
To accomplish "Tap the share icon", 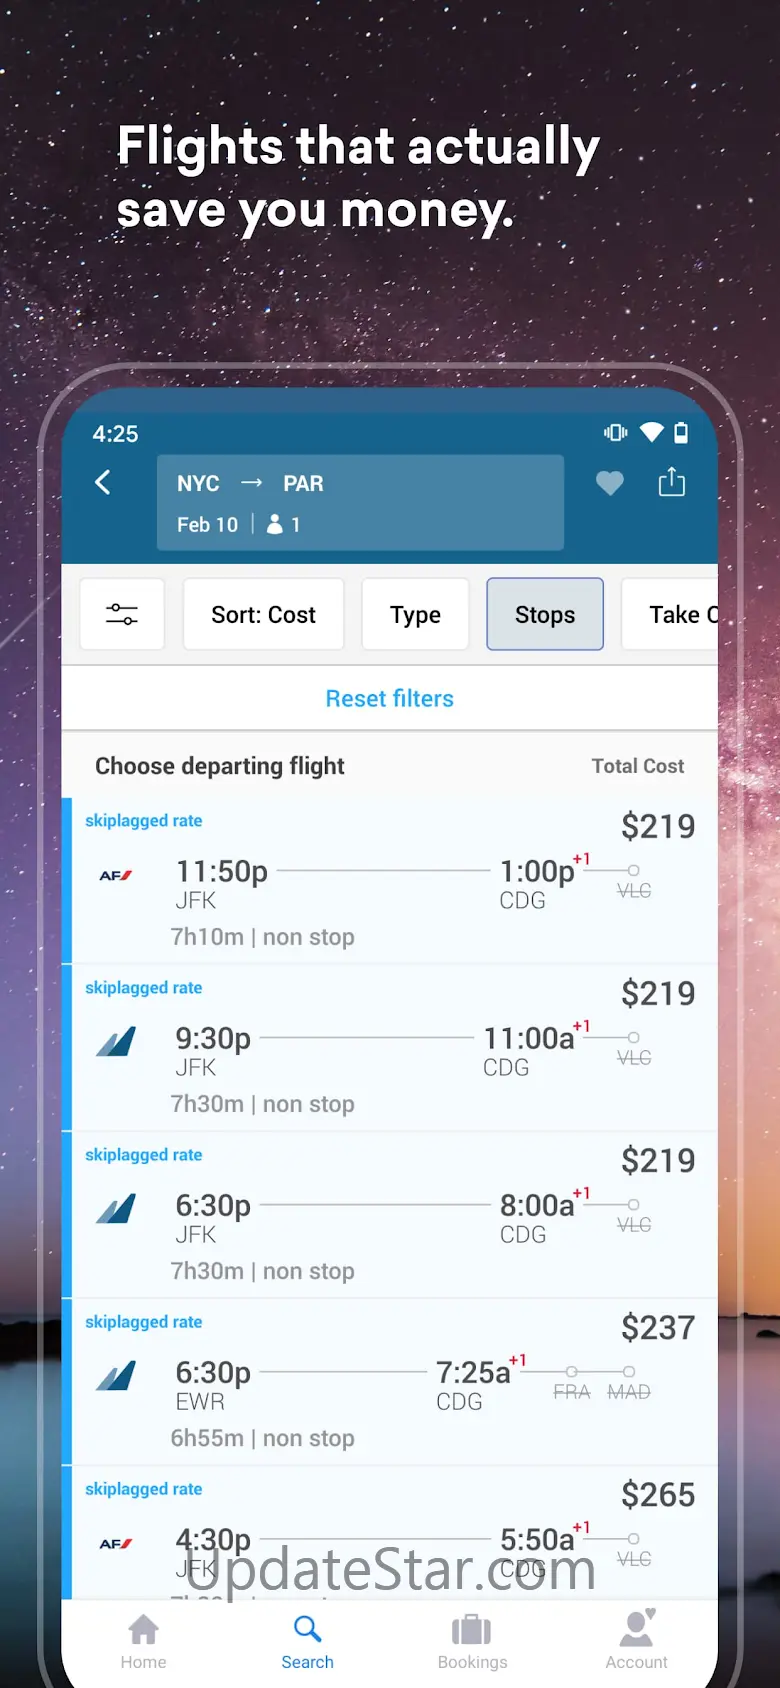I will pyautogui.click(x=671, y=483).
